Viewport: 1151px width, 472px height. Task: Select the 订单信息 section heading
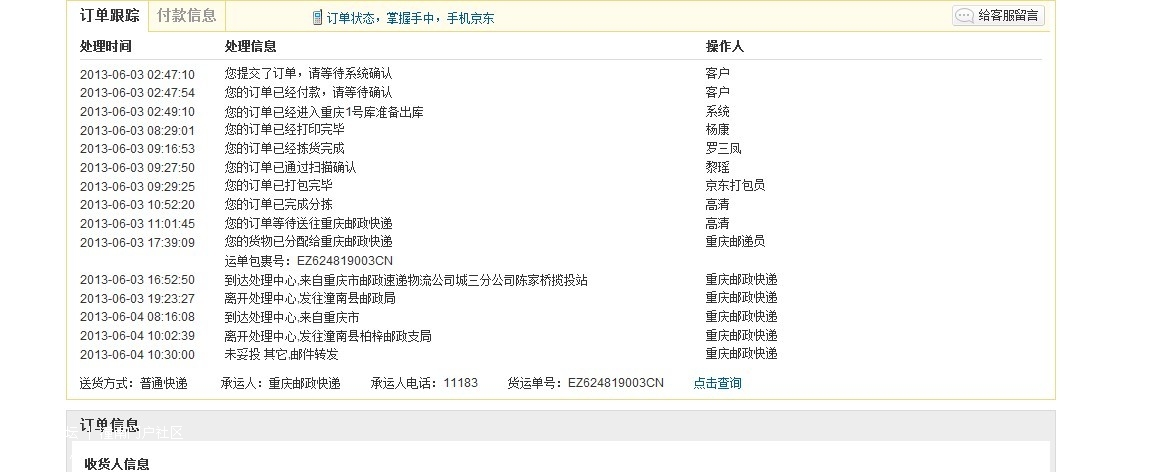(x=109, y=425)
